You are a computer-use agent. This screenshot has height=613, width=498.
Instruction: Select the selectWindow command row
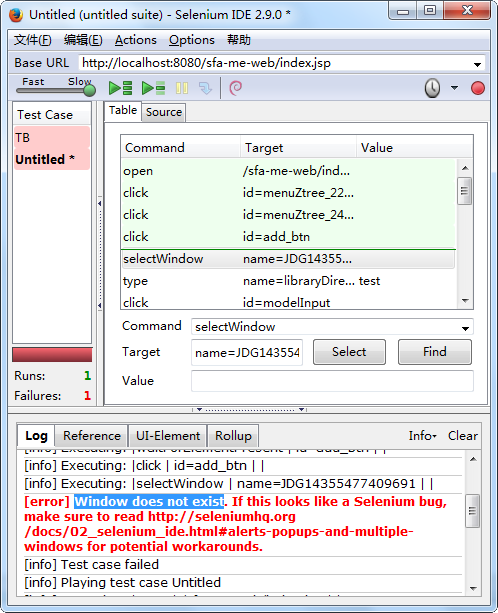click(288, 259)
